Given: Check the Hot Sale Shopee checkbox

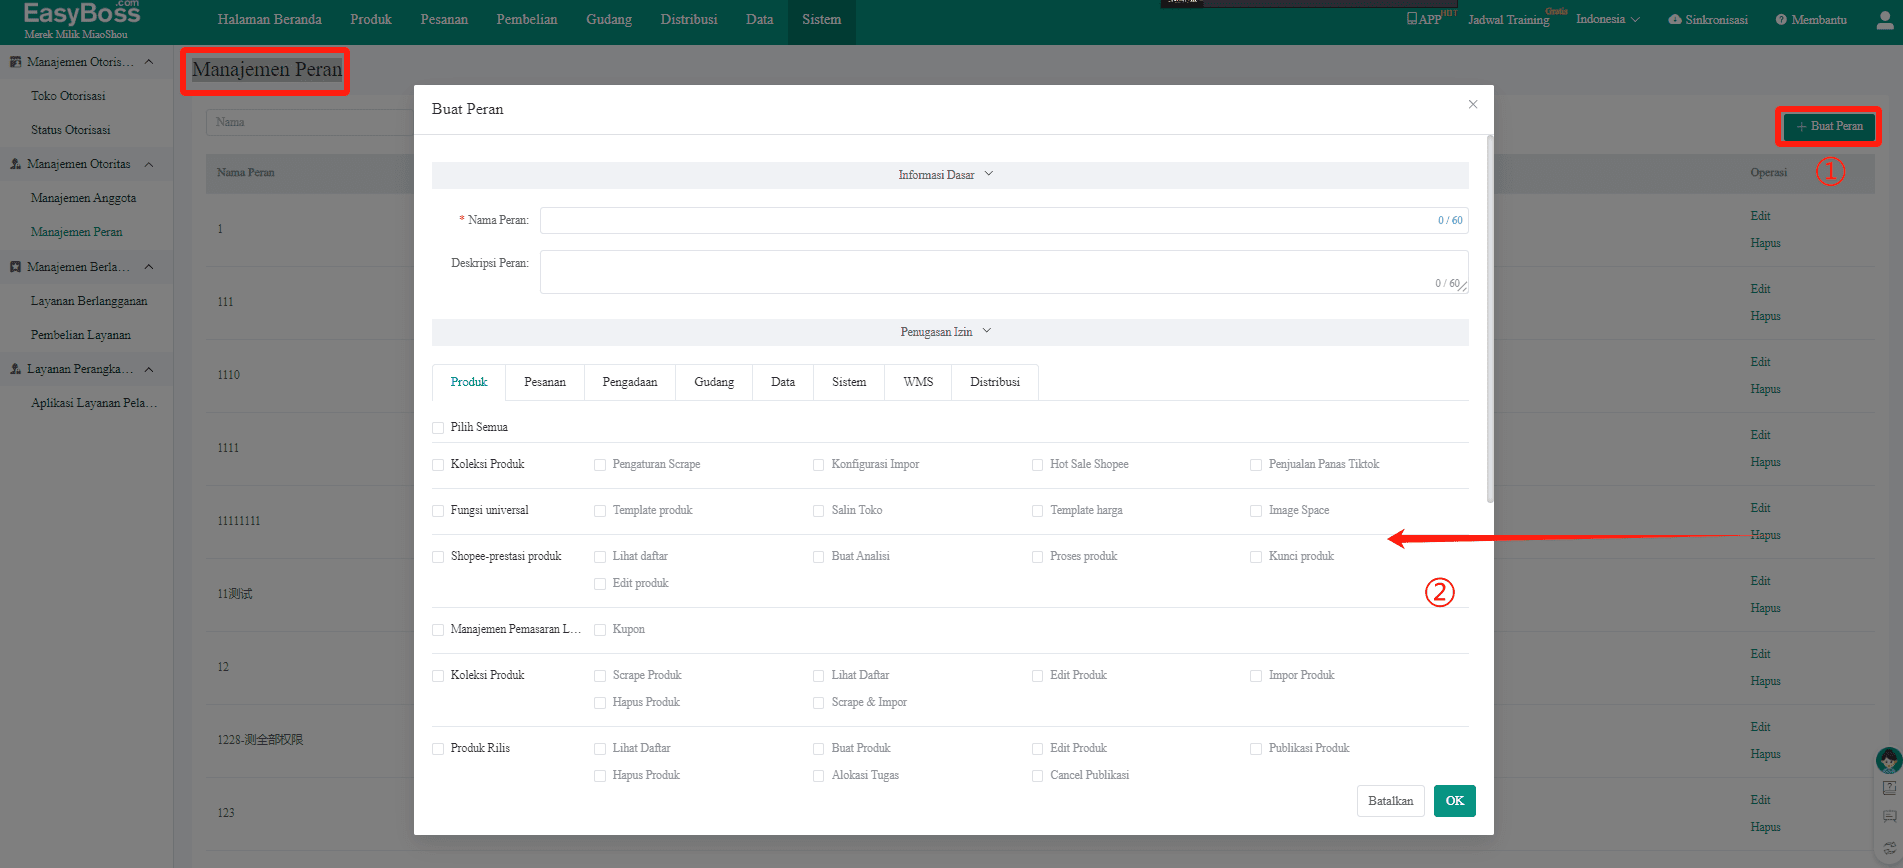Looking at the screenshot, I should (1037, 465).
